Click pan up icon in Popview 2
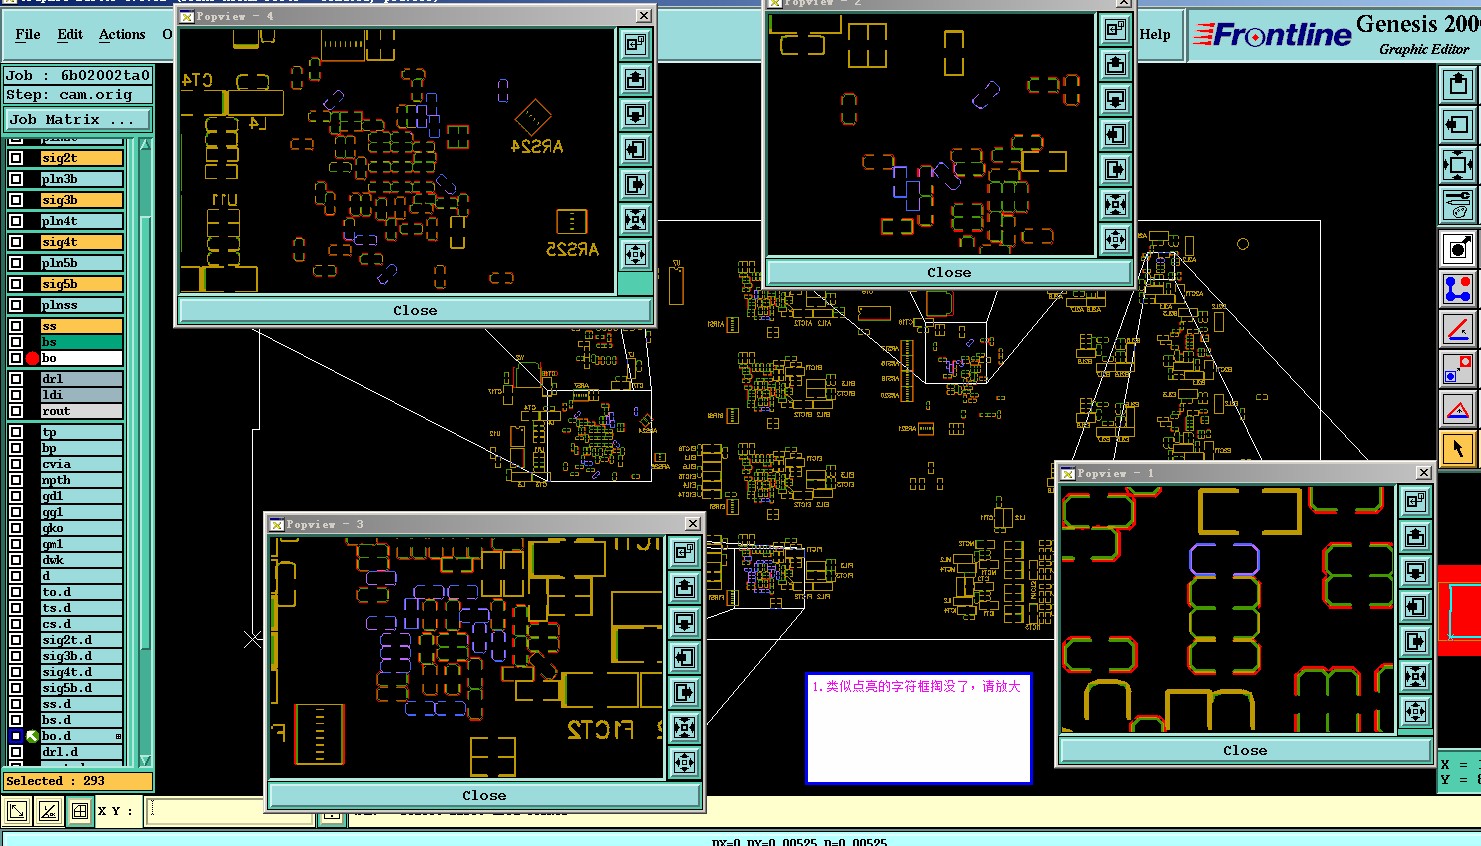This screenshot has height=846, width=1481. [x=1116, y=64]
